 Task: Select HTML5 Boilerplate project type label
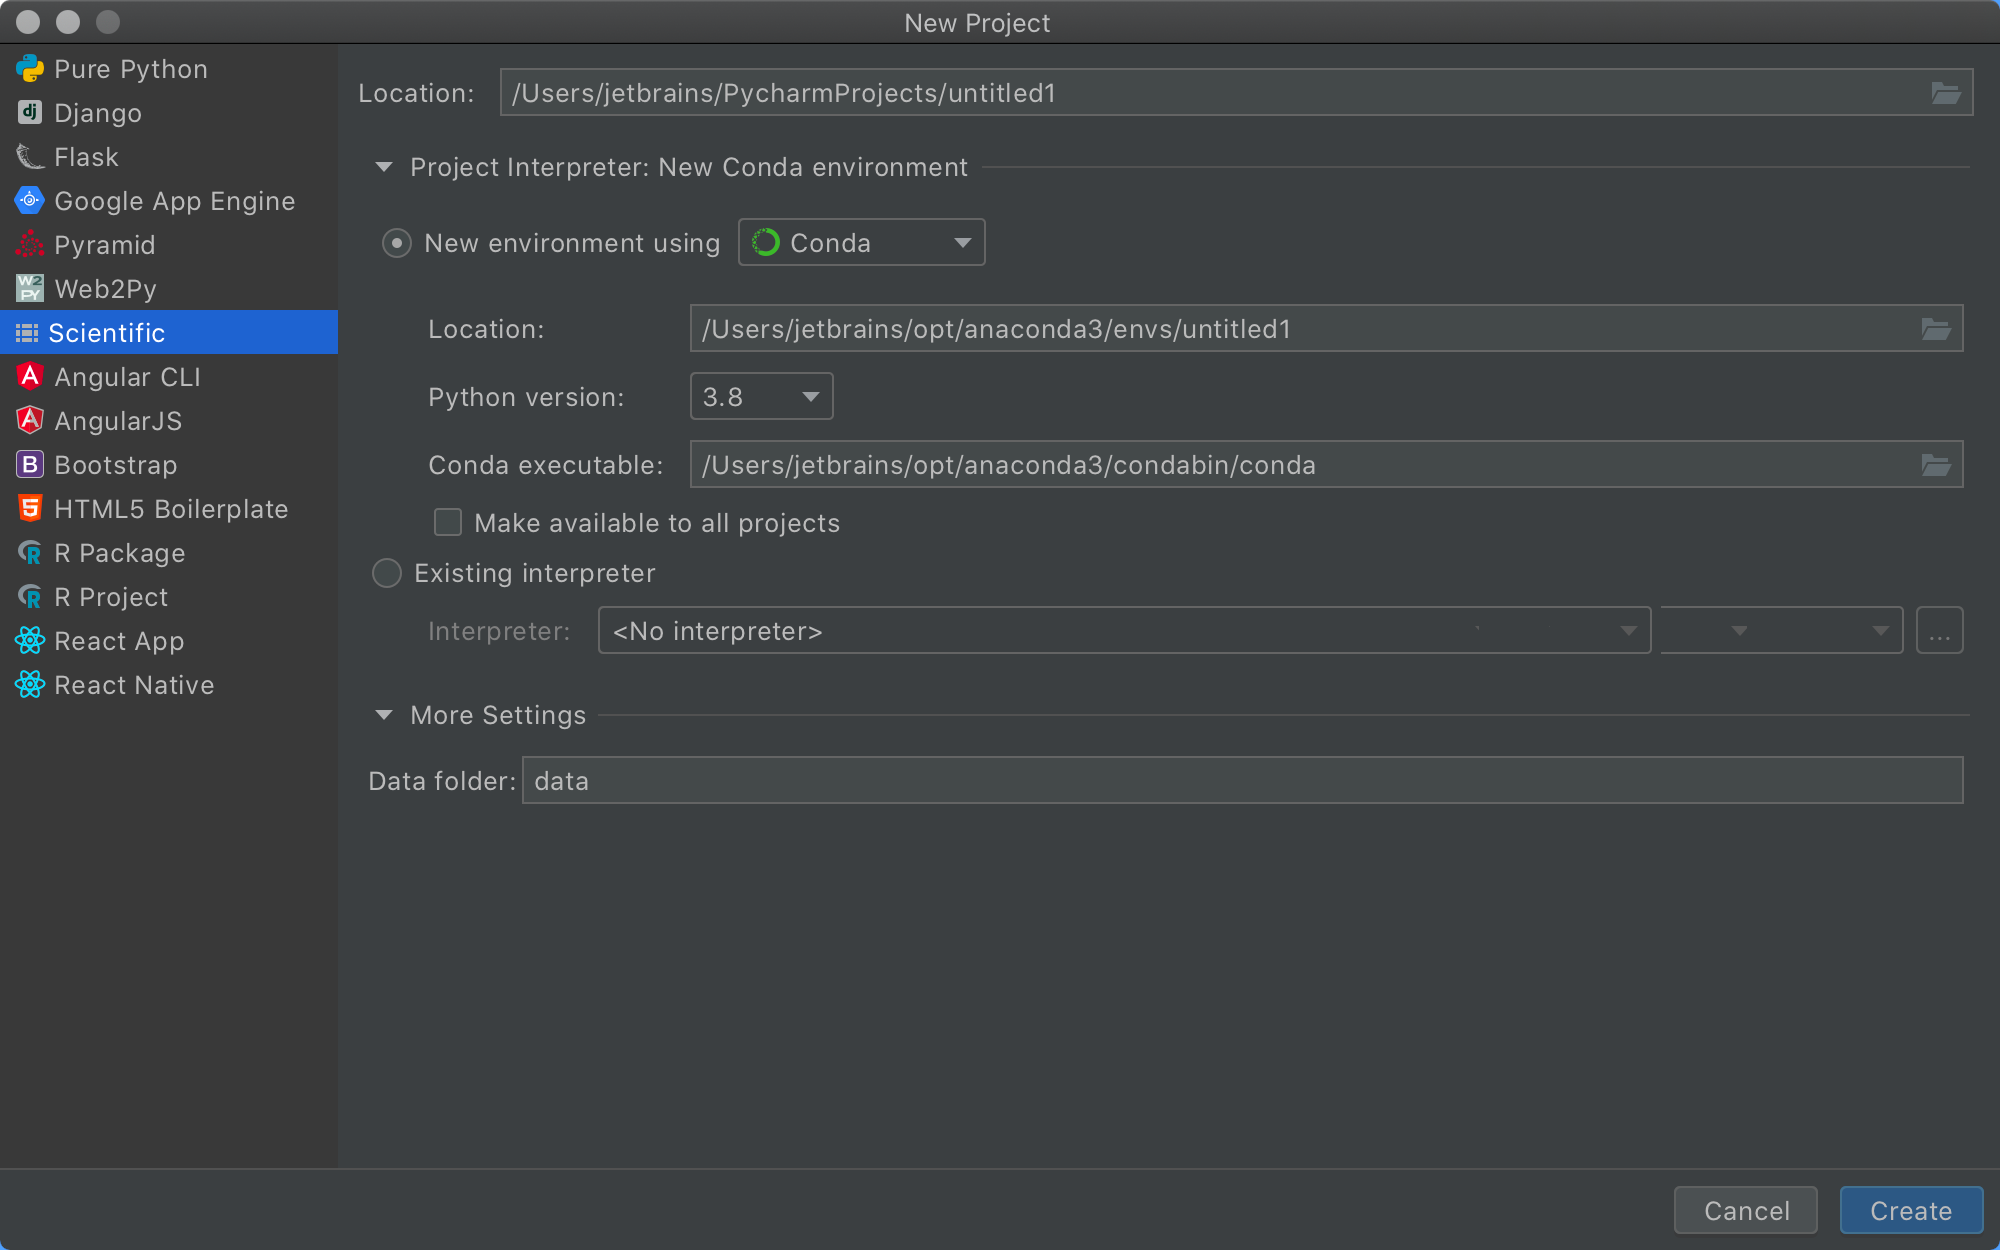click(171, 509)
